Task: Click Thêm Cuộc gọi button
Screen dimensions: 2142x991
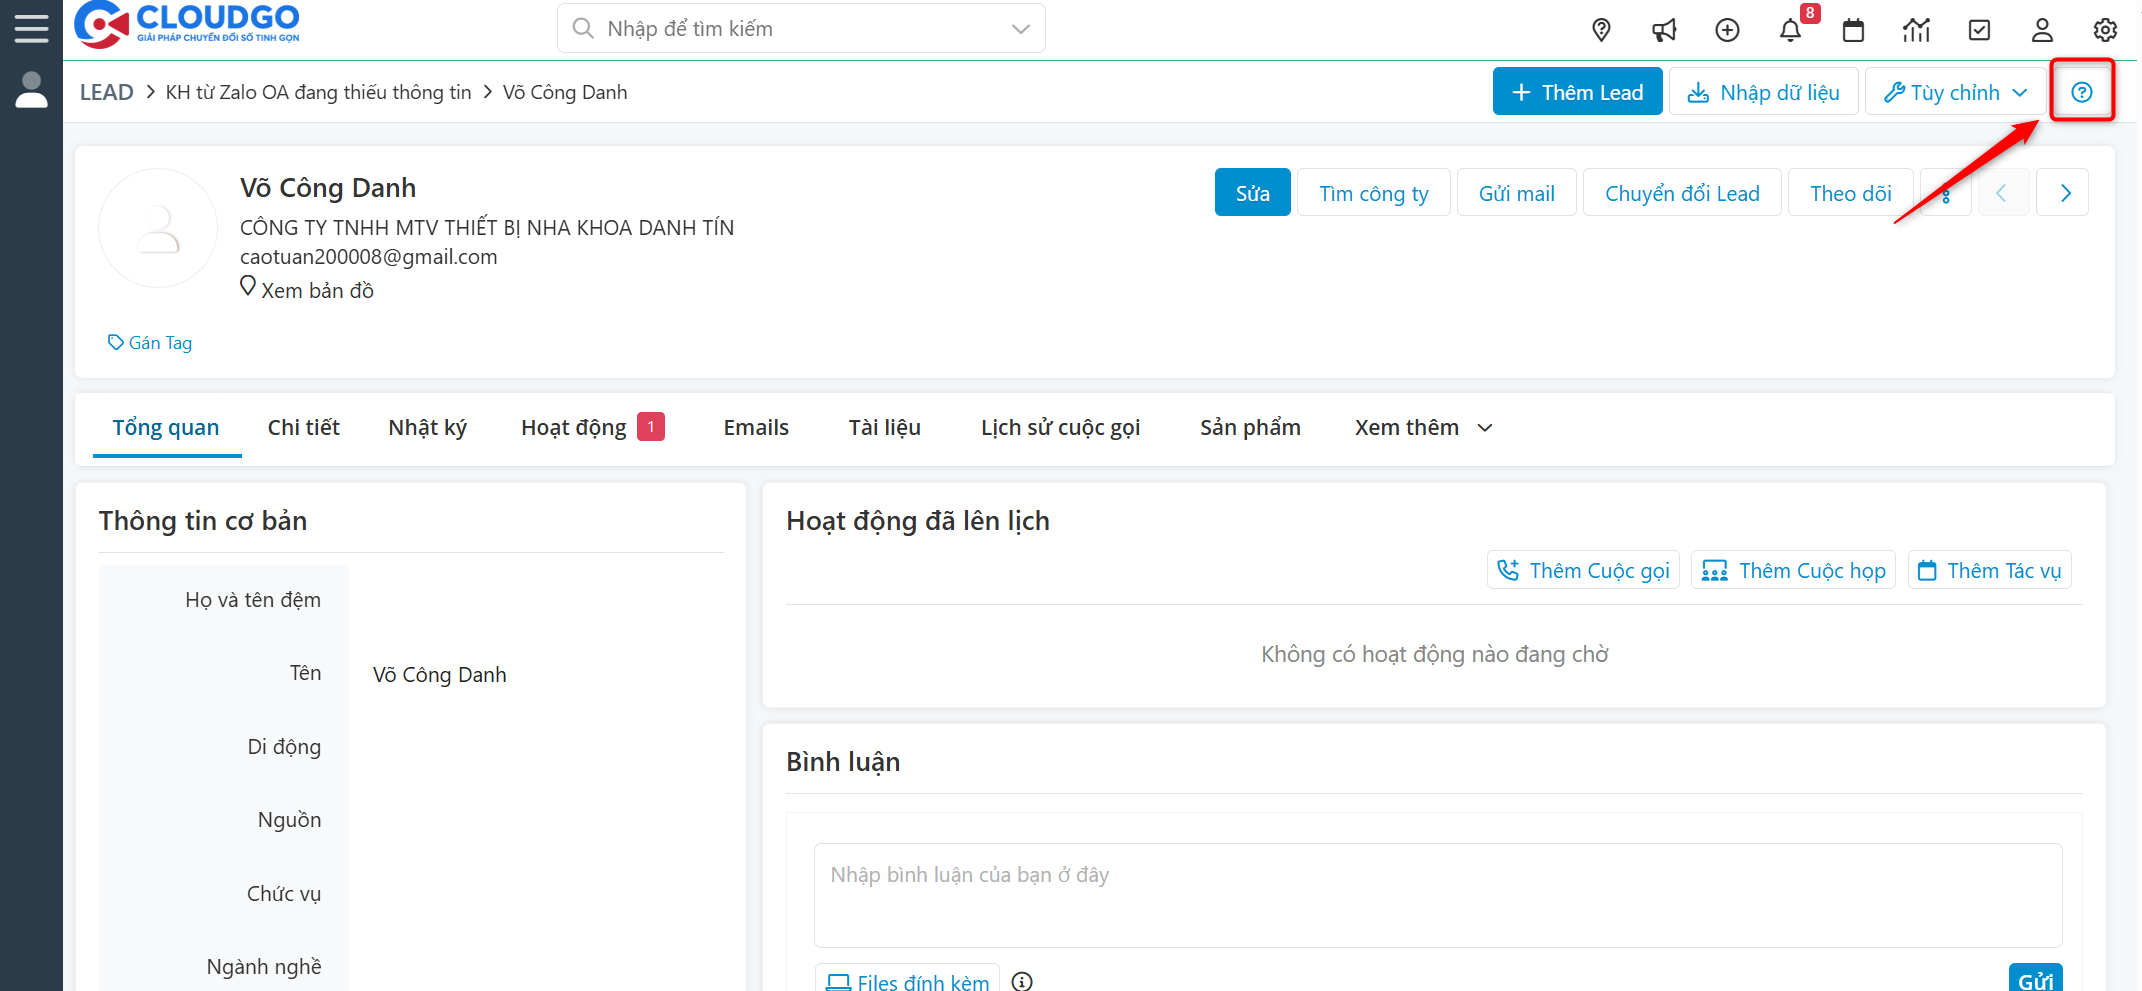Action: [x=1584, y=571]
